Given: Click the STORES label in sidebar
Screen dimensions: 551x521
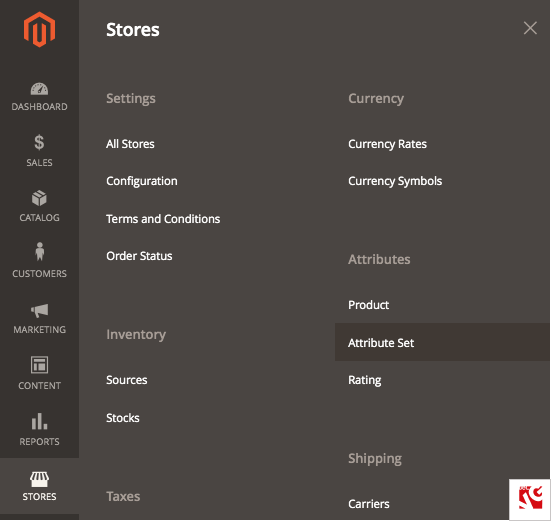Looking at the screenshot, I should point(39,497).
